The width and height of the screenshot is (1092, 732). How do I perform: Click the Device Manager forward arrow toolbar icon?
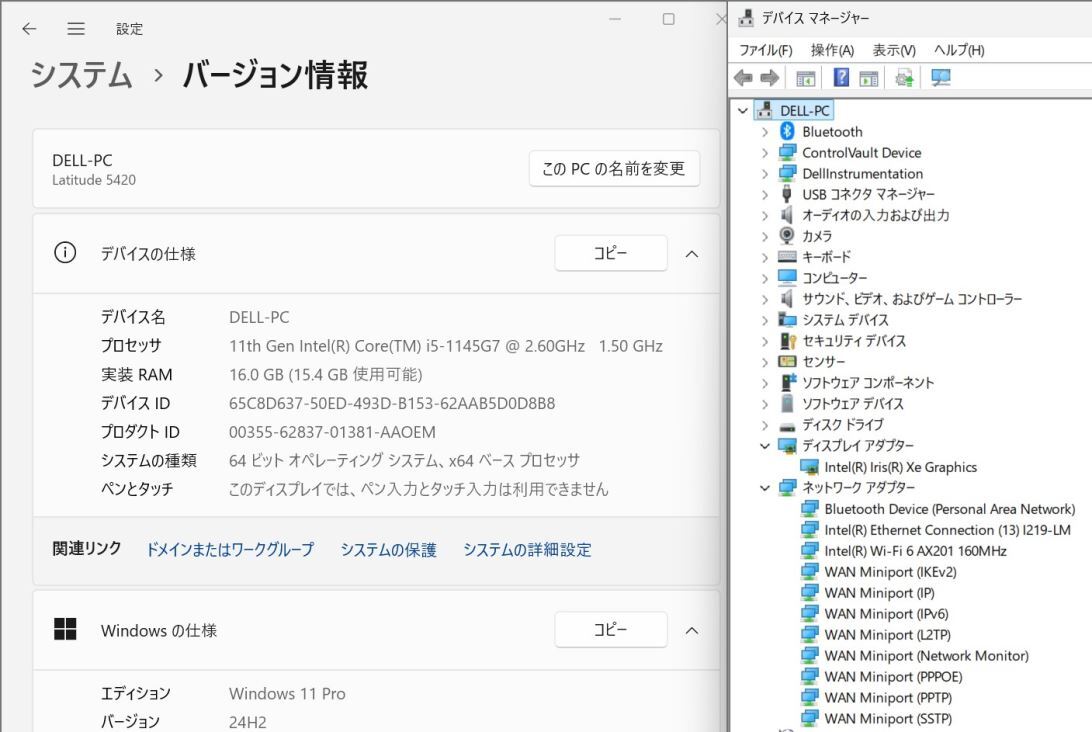point(770,78)
